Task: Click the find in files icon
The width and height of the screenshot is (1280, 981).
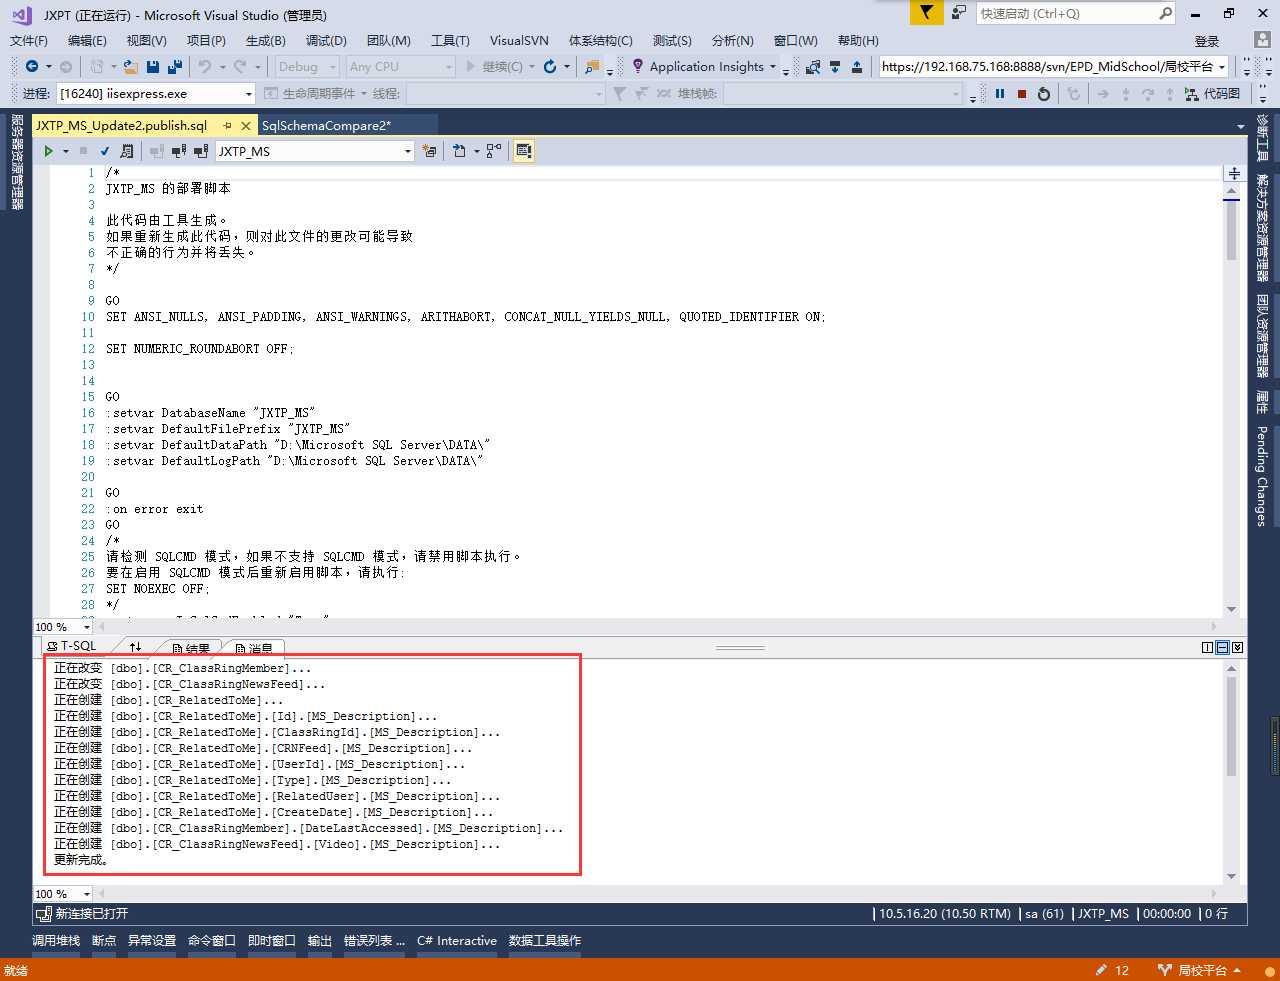Action: tap(593, 66)
